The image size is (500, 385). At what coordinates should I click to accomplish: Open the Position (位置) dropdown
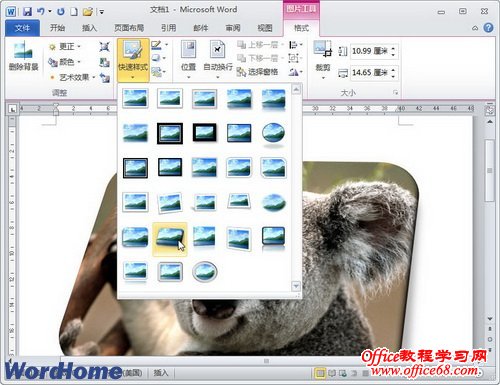tap(188, 60)
